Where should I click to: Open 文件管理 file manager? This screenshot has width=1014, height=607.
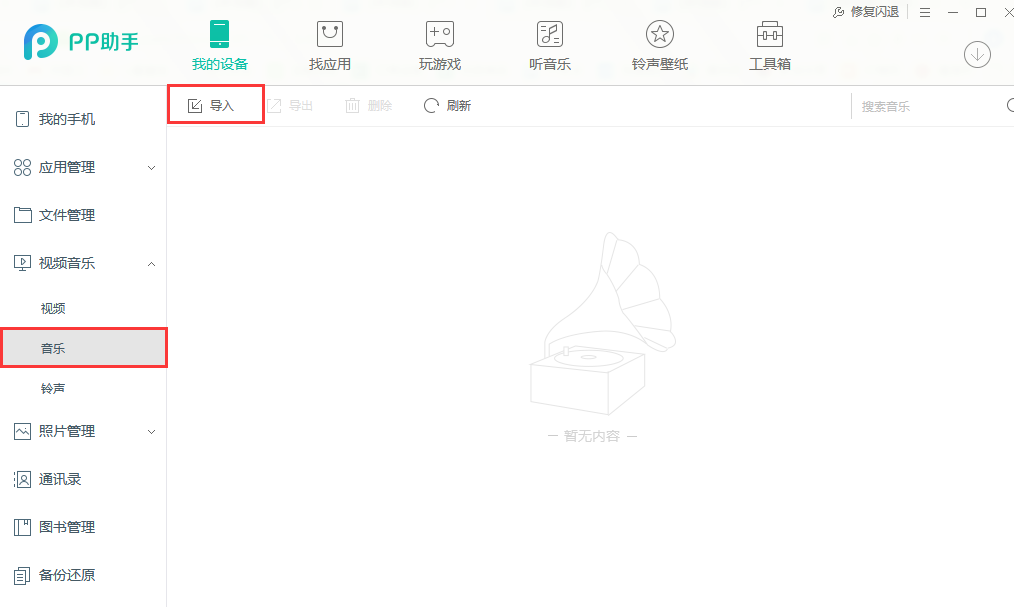[x=67, y=216]
